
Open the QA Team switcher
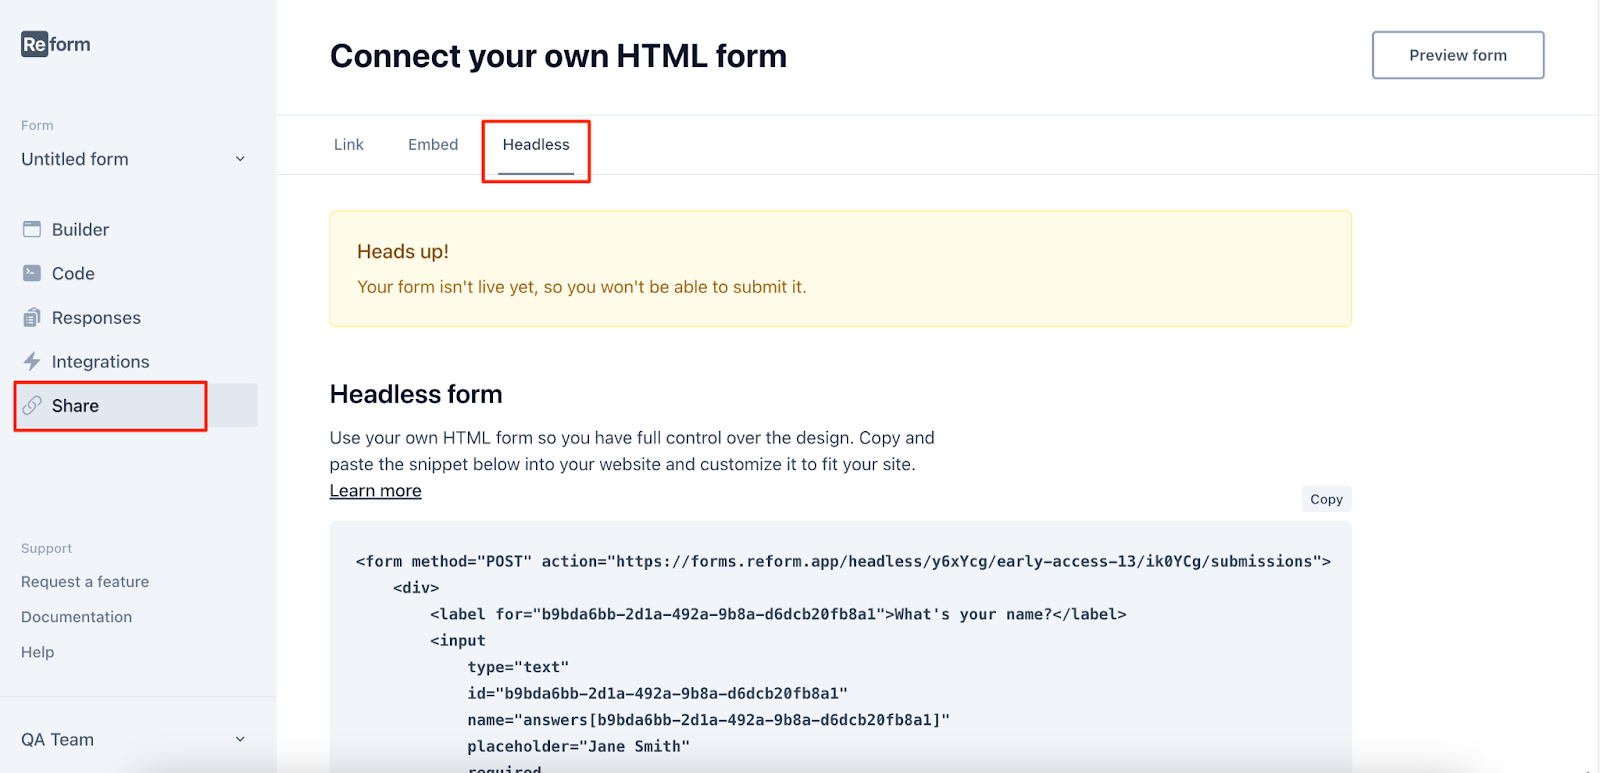tap(239, 740)
